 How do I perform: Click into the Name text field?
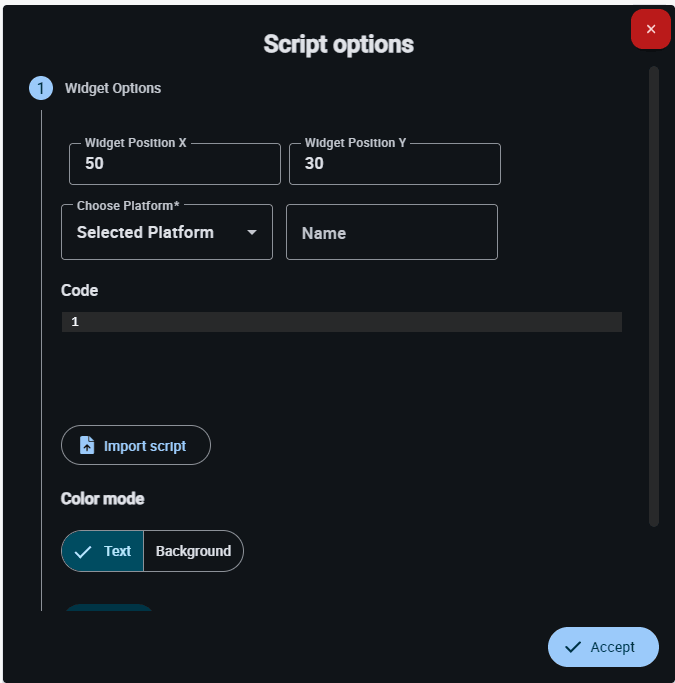(392, 232)
